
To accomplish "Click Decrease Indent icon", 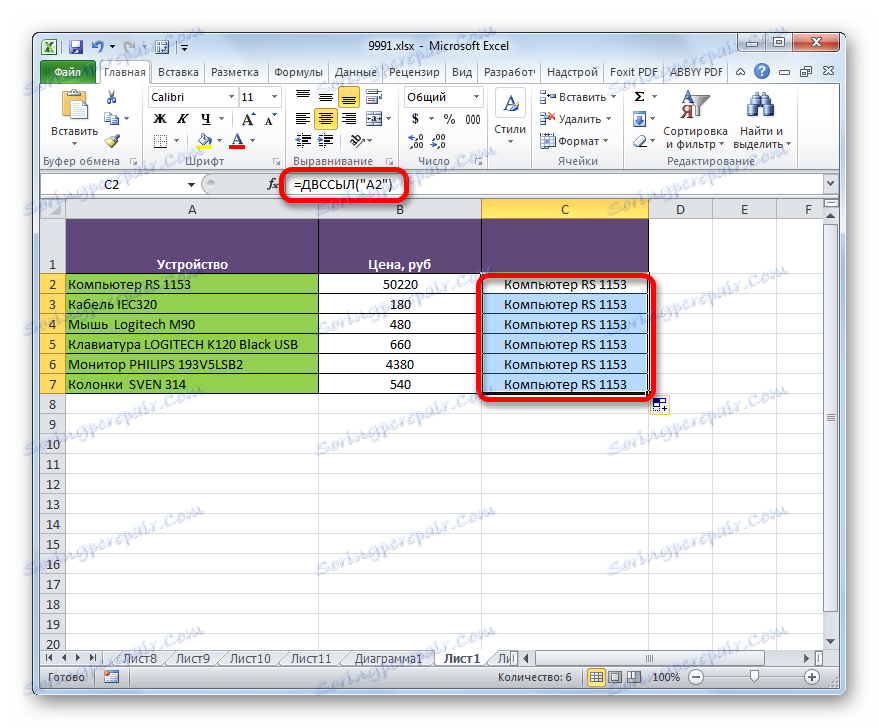I will [303, 141].
